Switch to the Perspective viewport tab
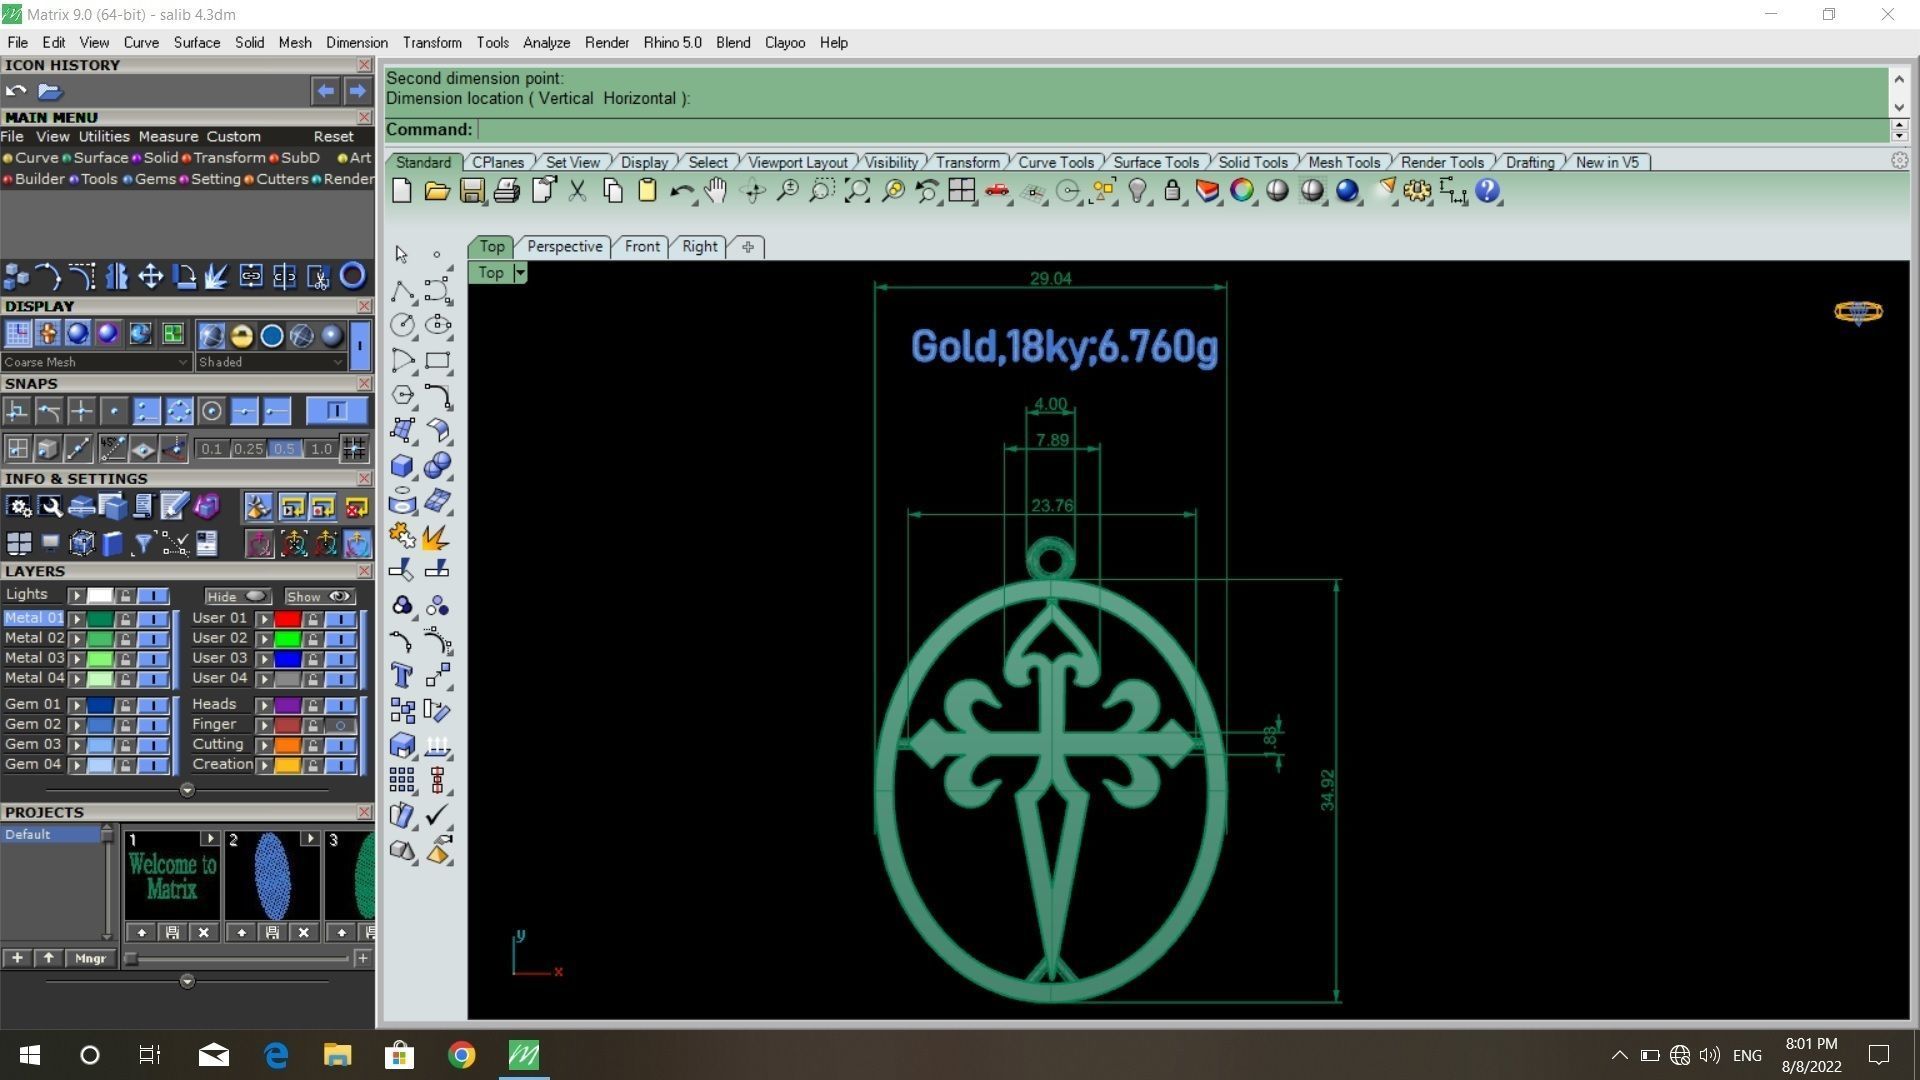Viewport: 1920px width, 1080px height. pyautogui.click(x=565, y=247)
